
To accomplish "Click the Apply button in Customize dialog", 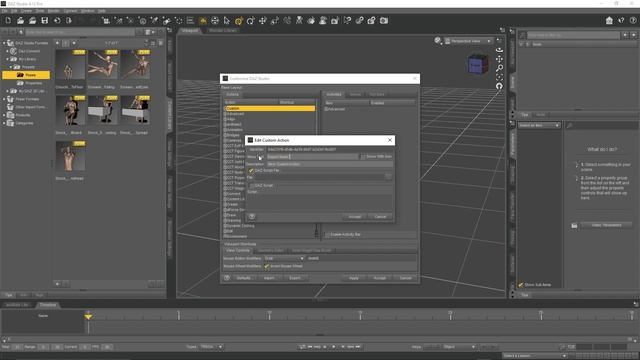I will (x=354, y=278).
